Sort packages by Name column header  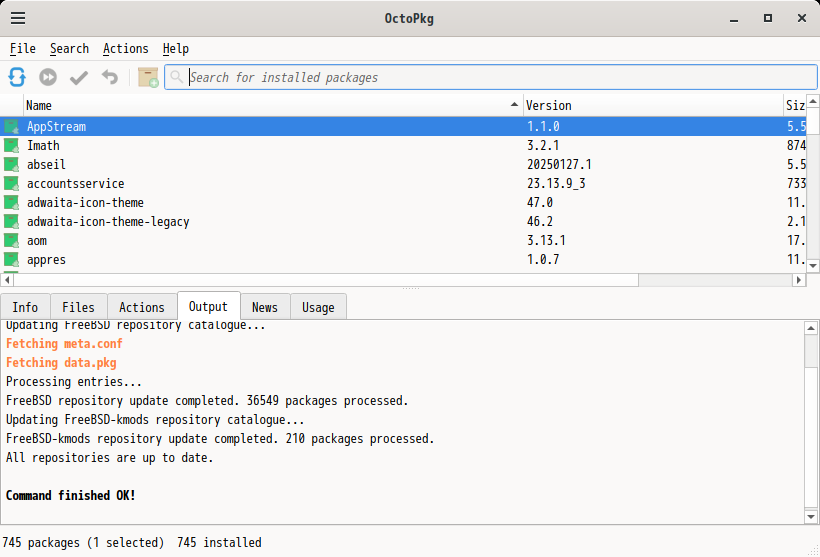[x=270, y=105]
